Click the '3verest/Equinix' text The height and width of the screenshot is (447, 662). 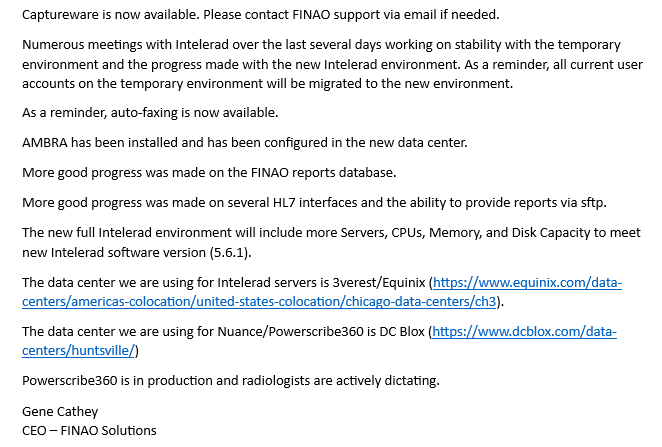click(x=379, y=282)
